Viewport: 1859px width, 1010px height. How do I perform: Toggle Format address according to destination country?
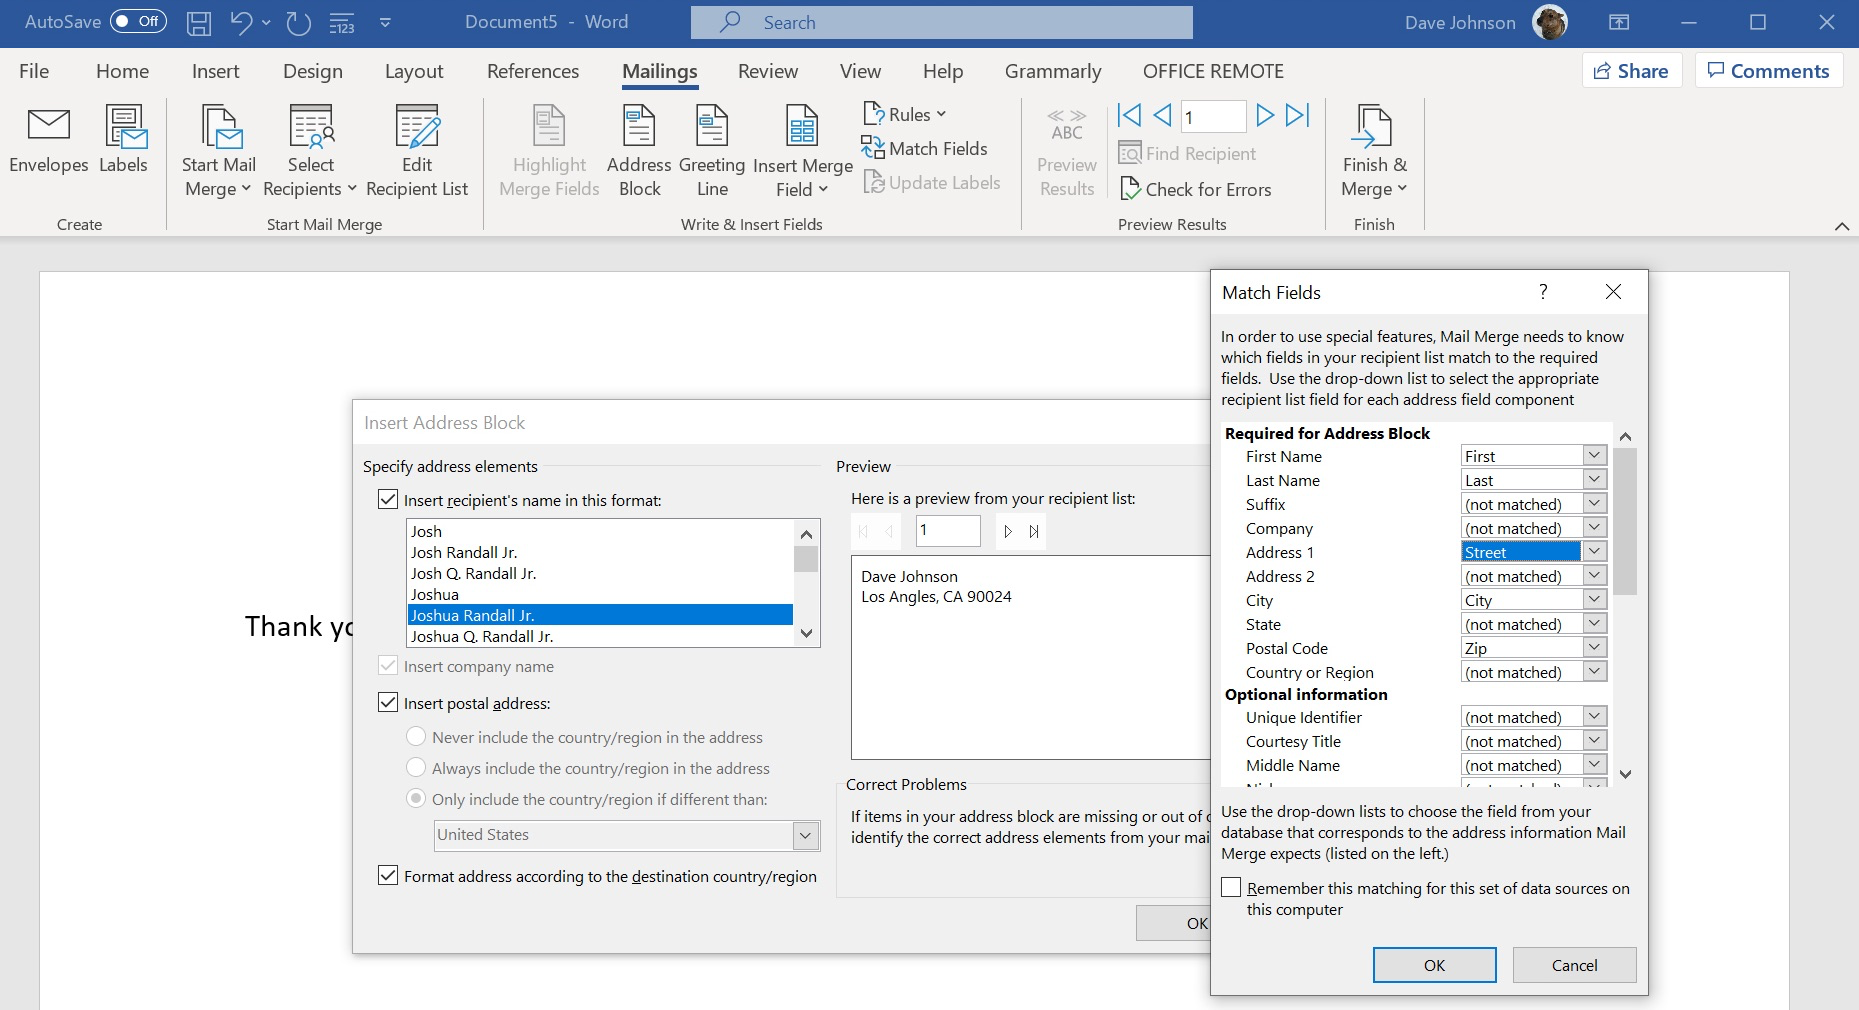coord(388,875)
